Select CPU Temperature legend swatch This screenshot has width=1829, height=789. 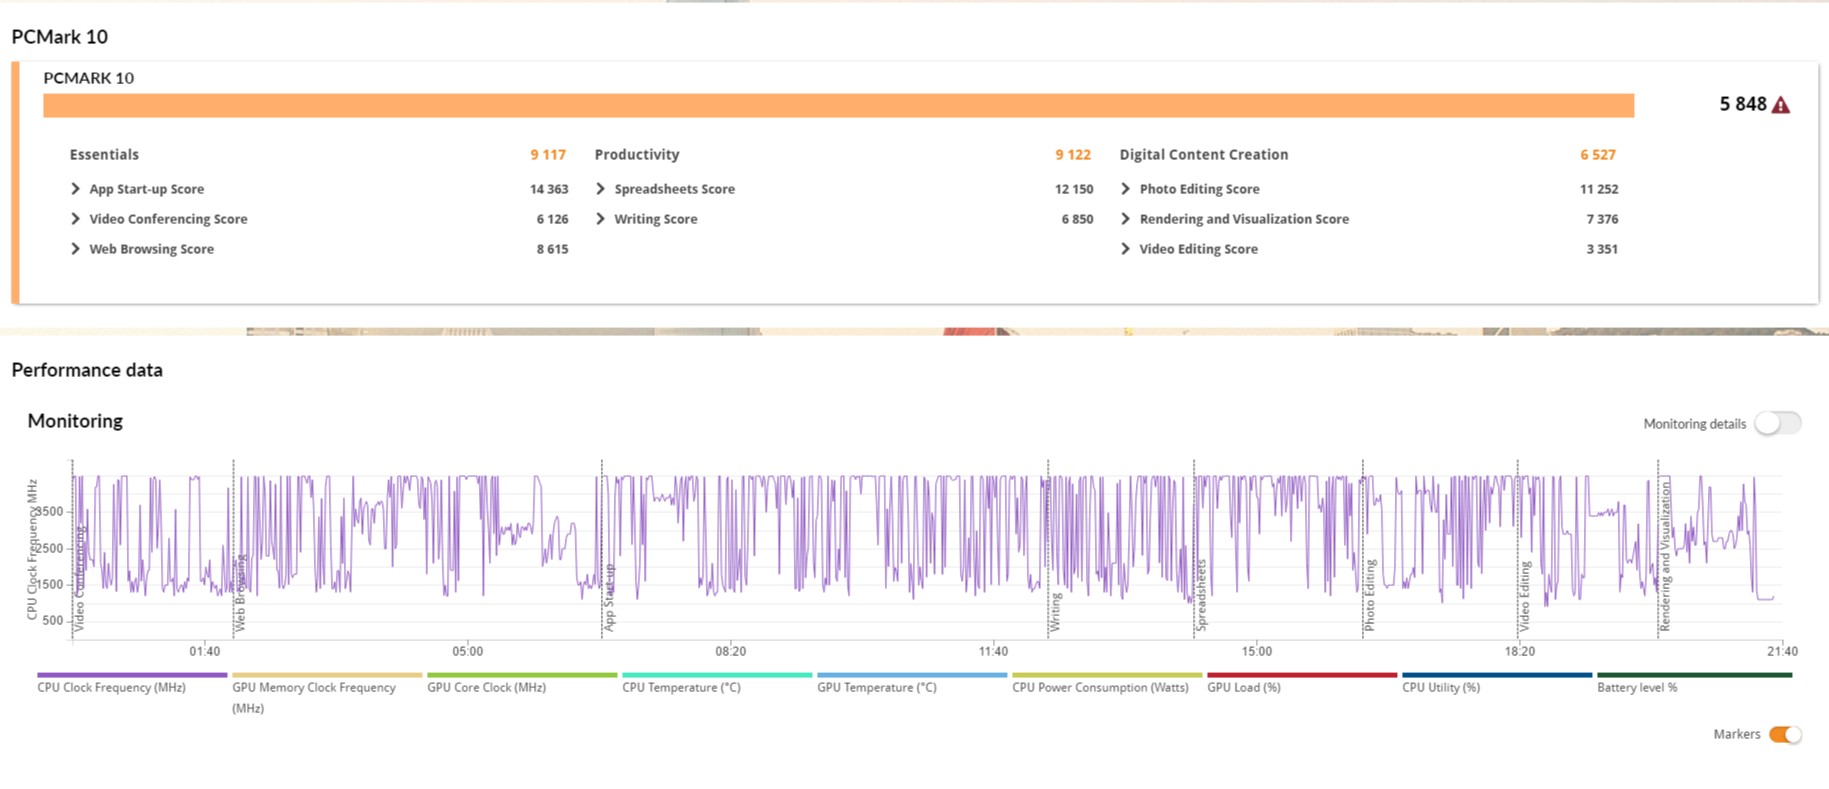717,675
